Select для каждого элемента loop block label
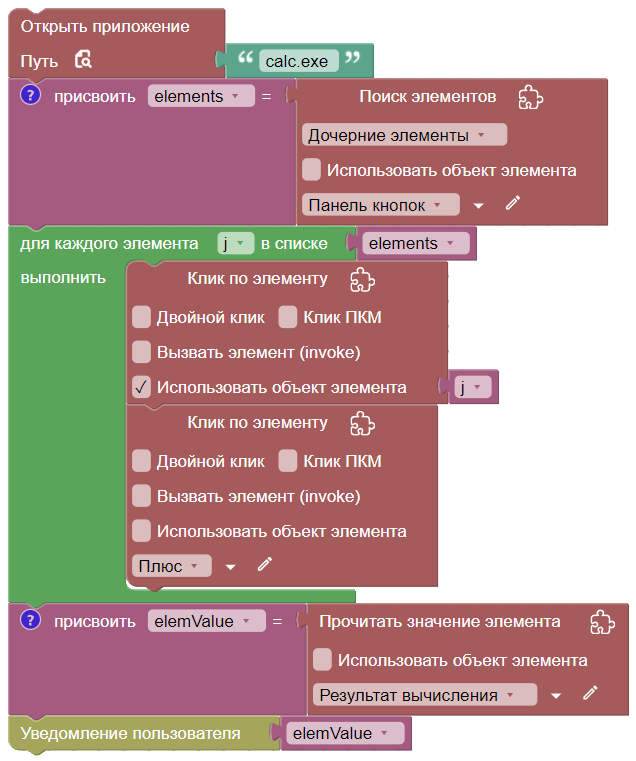This screenshot has width=636, height=761. (109, 243)
